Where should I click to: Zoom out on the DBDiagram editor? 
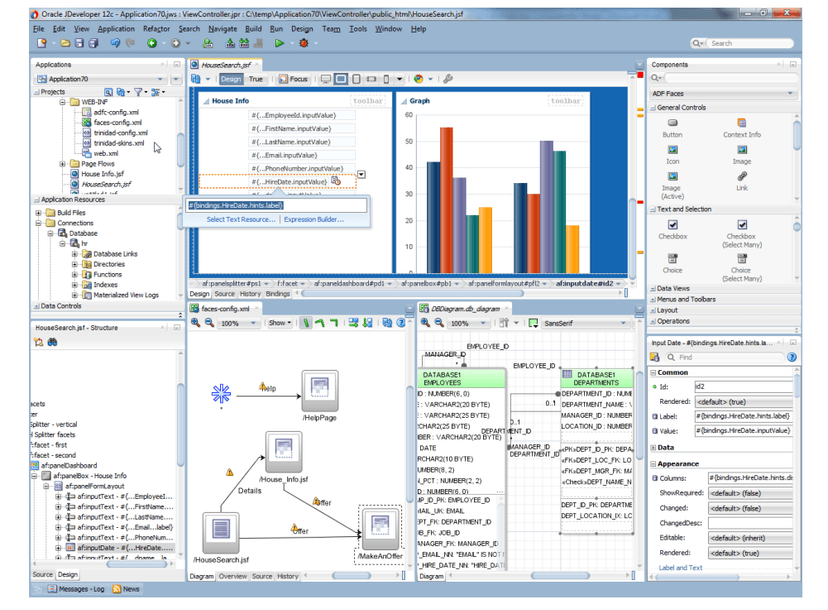pos(439,323)
